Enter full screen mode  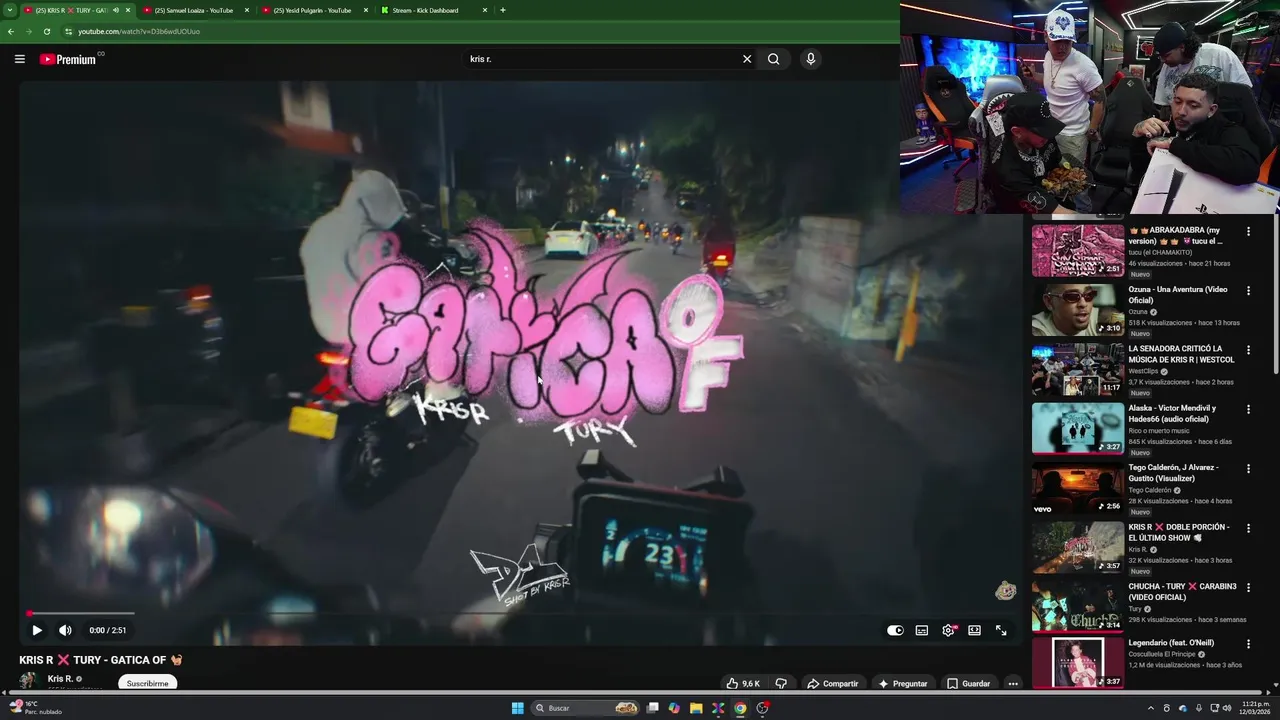coord(1001,630)
